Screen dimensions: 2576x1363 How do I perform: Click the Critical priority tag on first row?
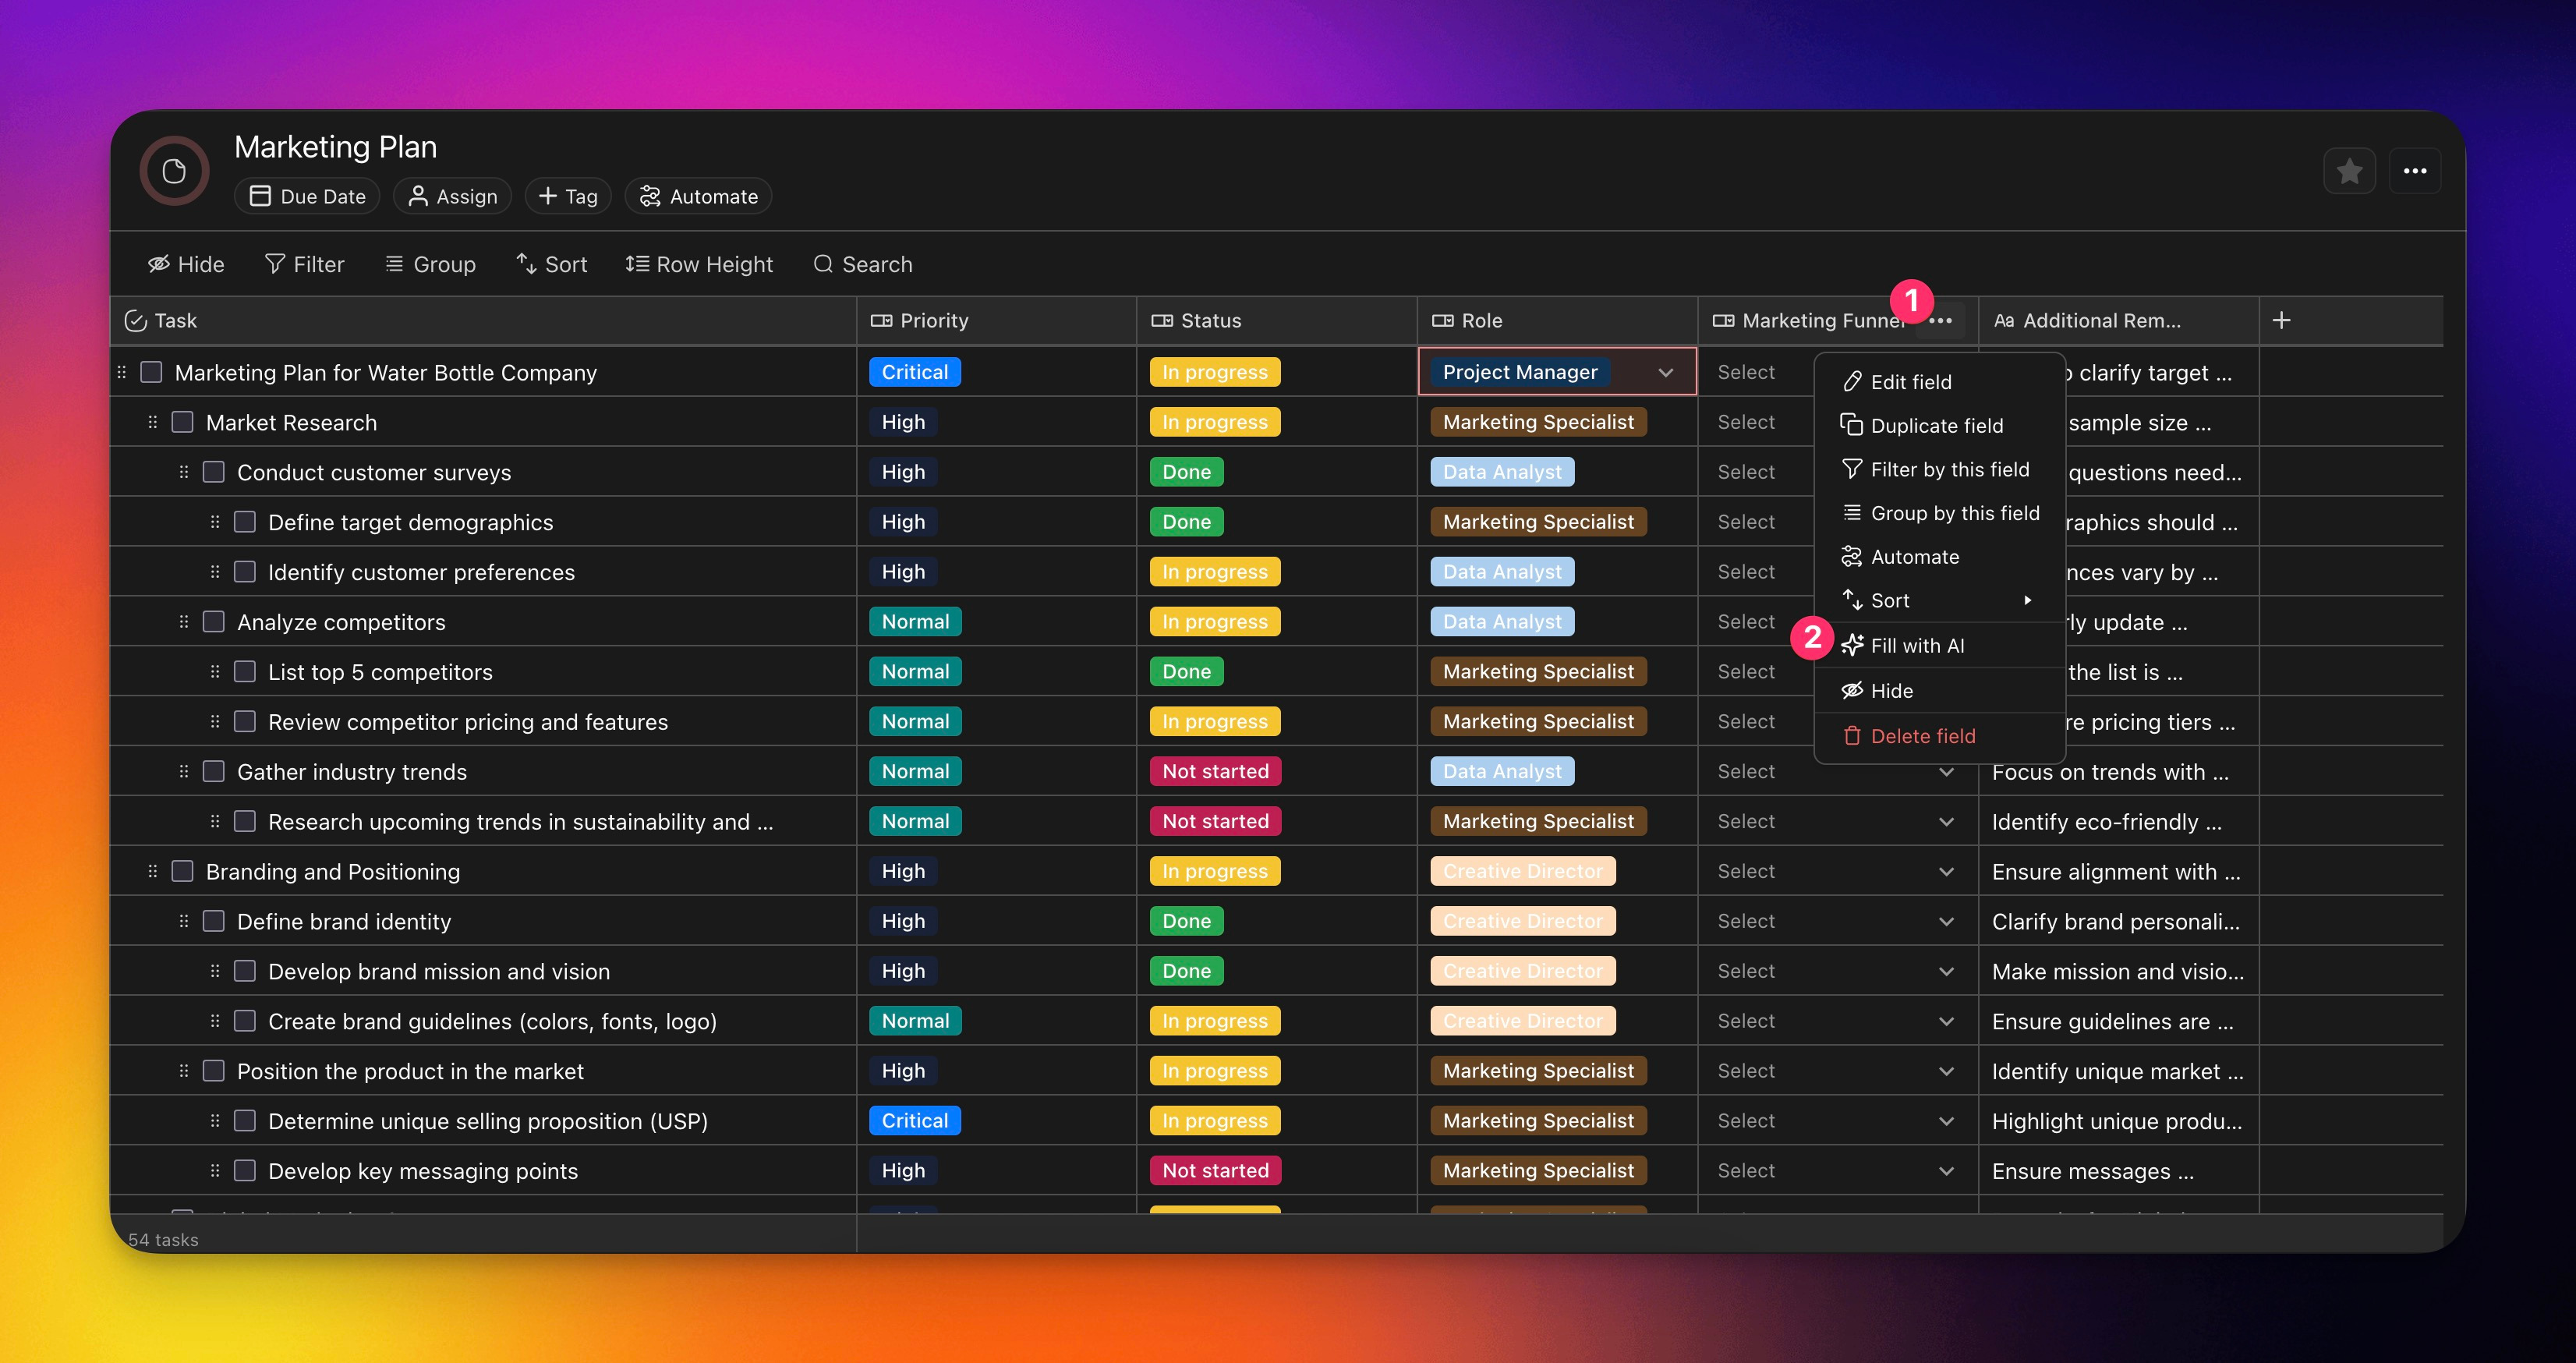pos(914,372)
